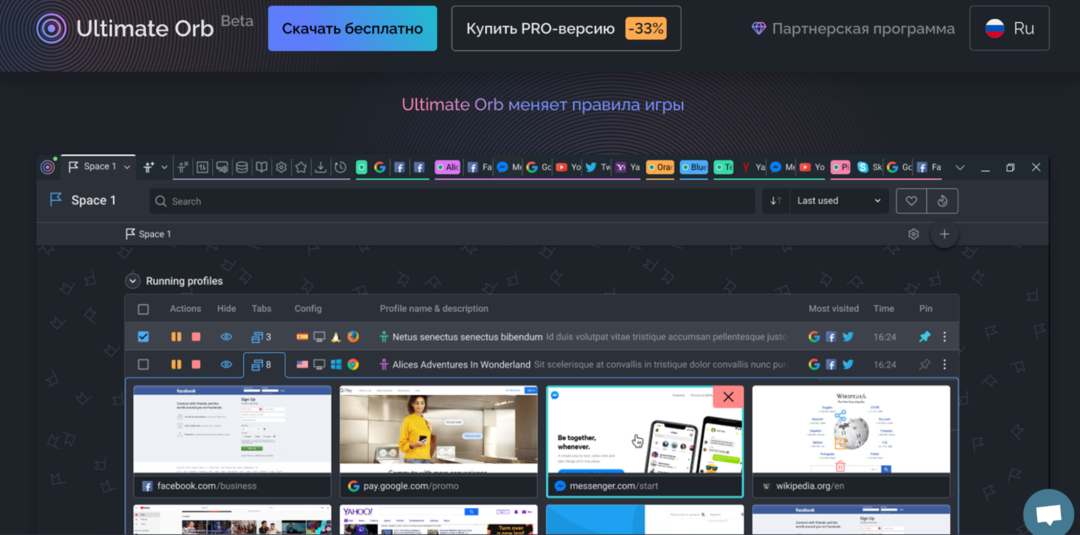
Task: Switch to the Twitter tab in the title bar
Action: [x=596, y=167]
